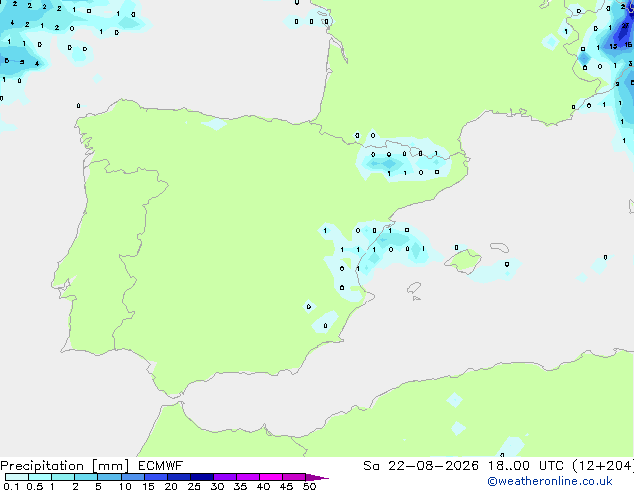The height and width of the screenshot is (490, 634).
Task: Click the 30–35 mm purple legend box
Action: pos(225,477)
